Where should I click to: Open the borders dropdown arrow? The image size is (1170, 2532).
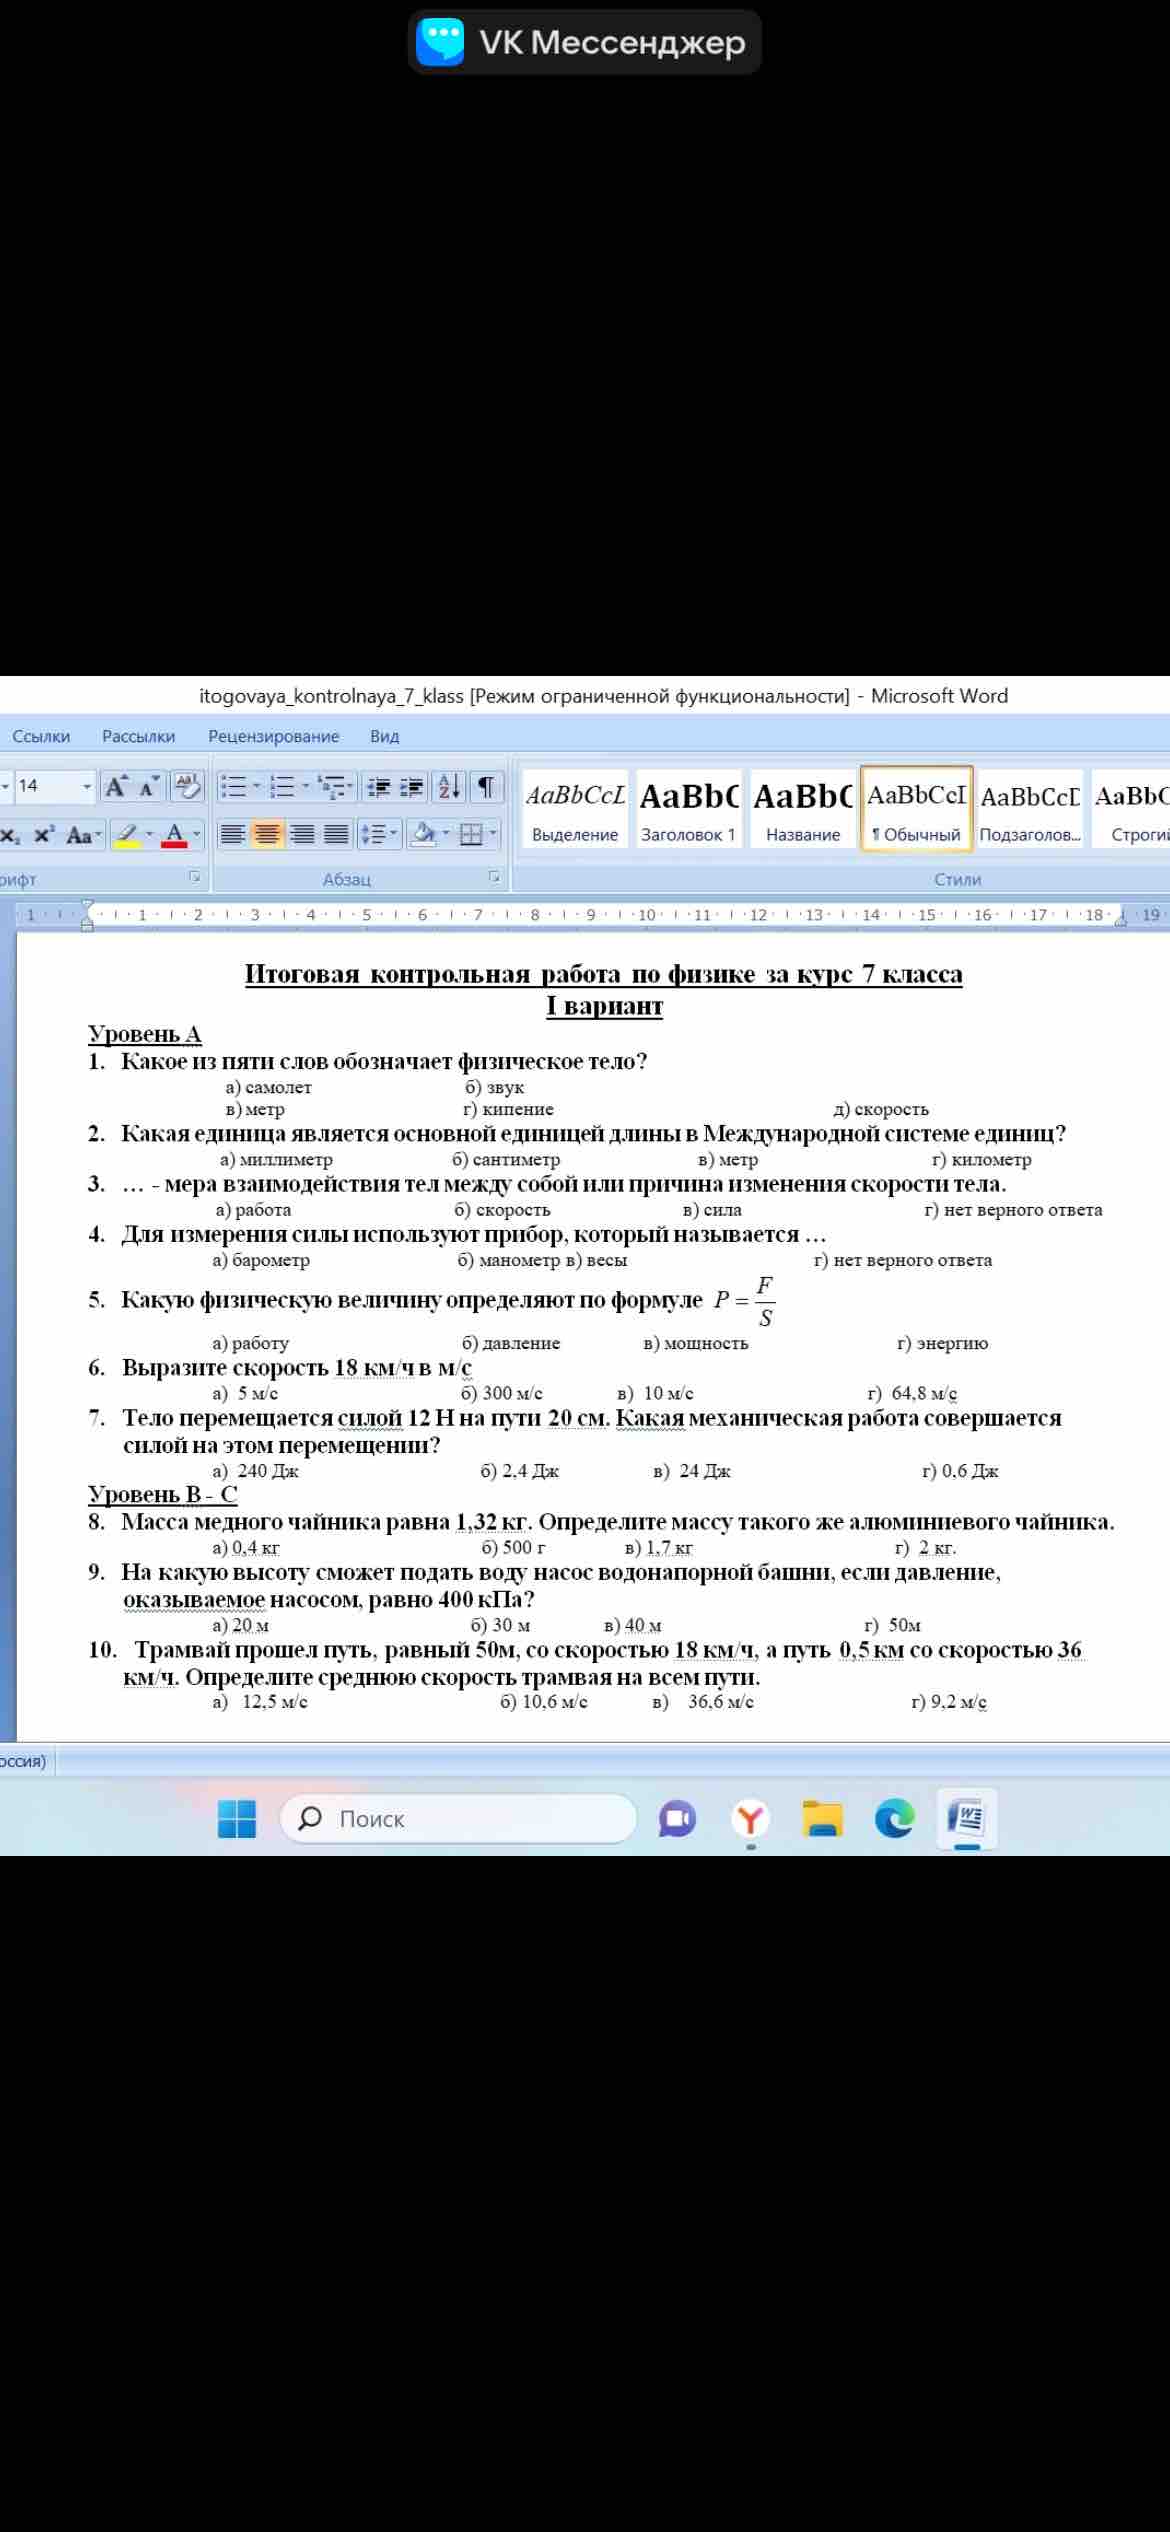tap(493, 834)
